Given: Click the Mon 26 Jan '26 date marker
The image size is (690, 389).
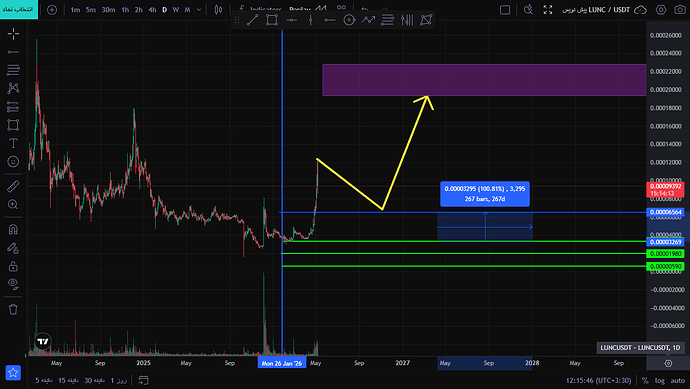Looking at the screenshot, I should click(x=282, y=363).
